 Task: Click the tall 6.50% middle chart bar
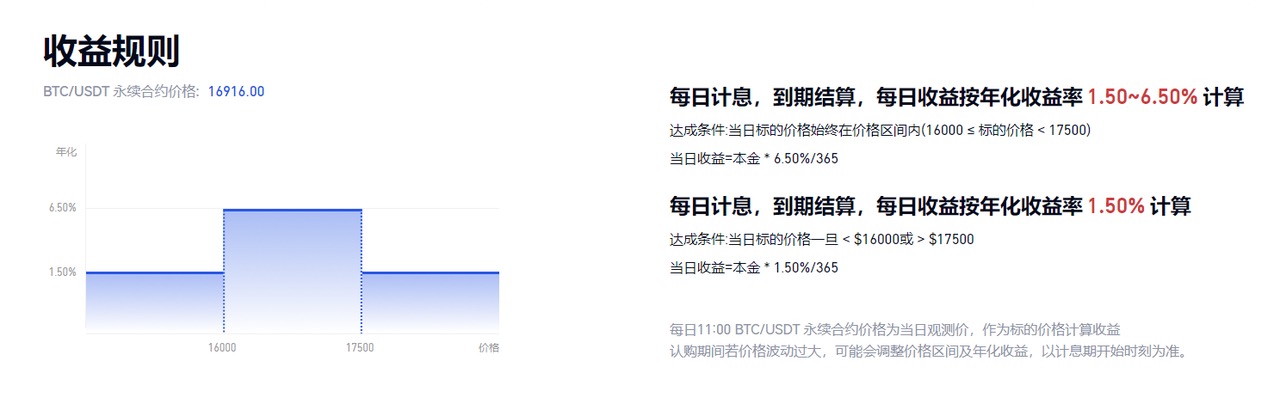[291, 270]
